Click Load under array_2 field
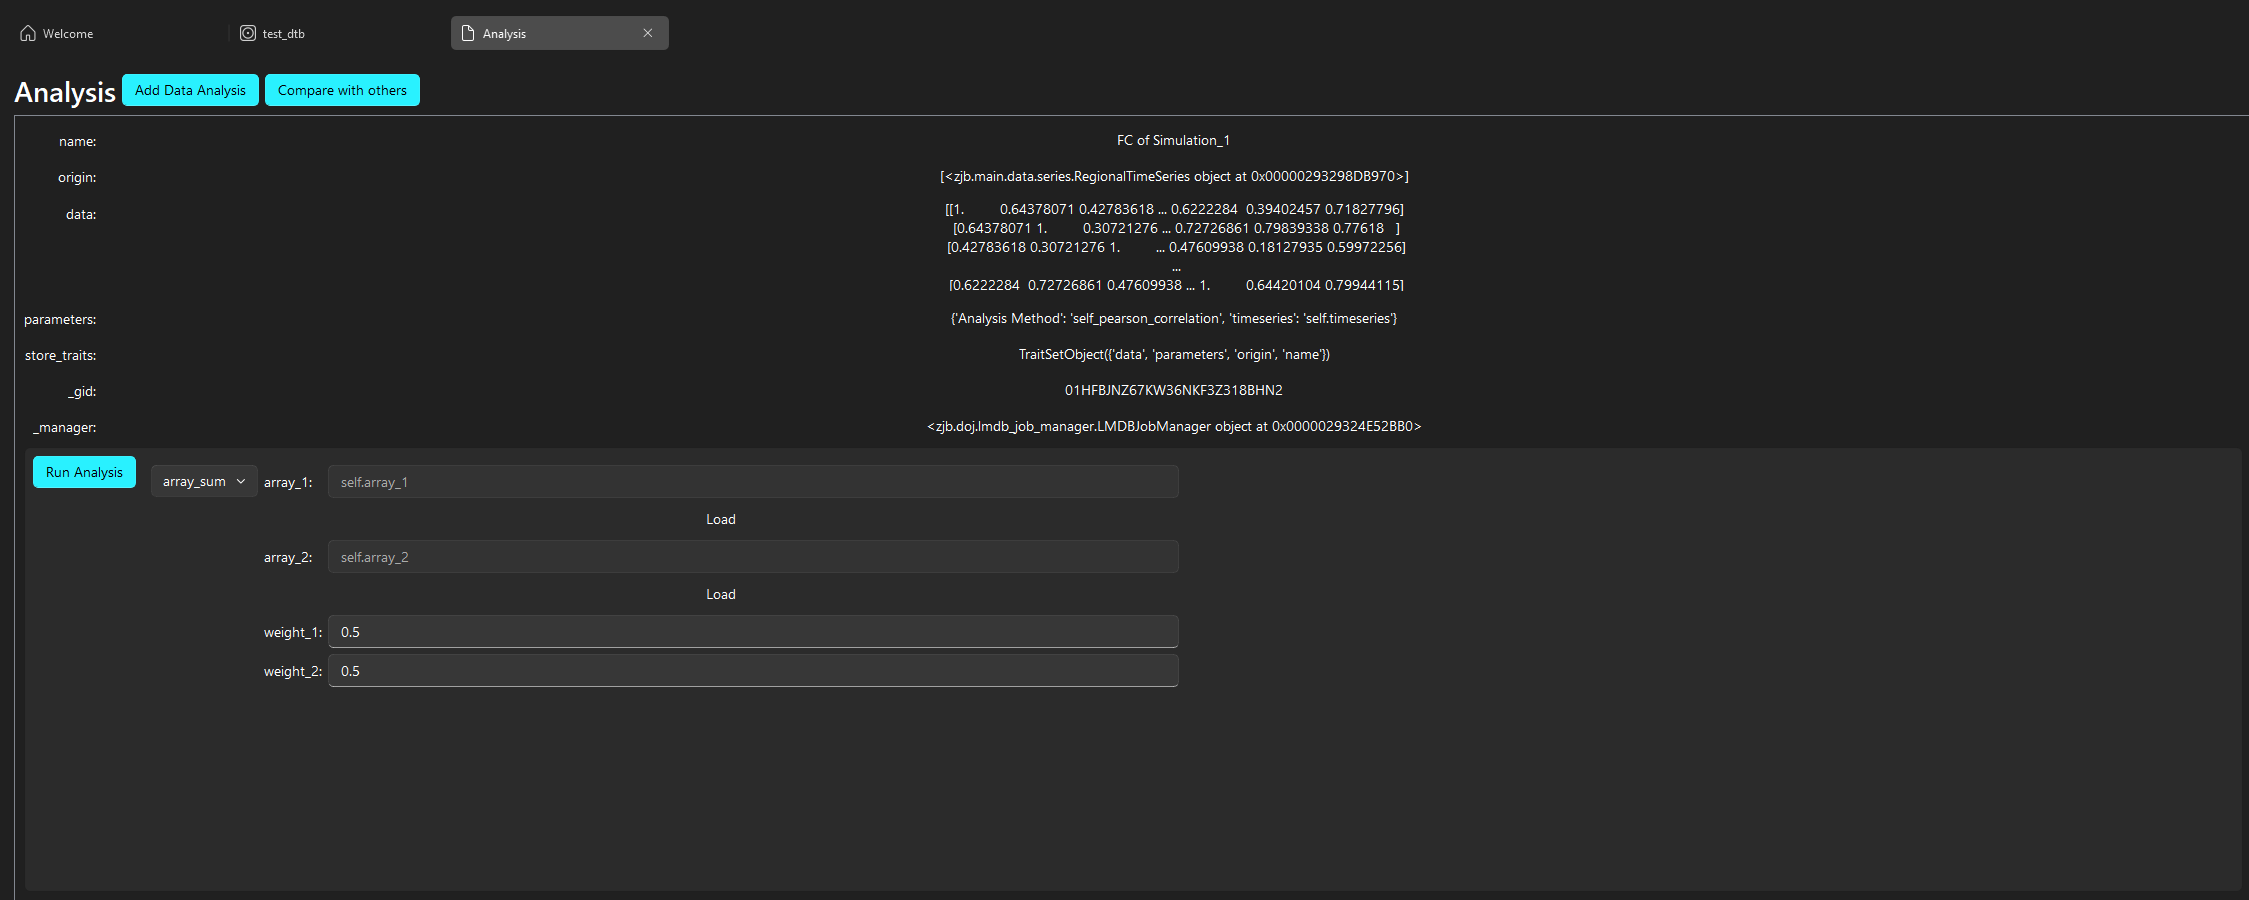This screenshot has height=900, width=2249. click(x=721, y=594)
